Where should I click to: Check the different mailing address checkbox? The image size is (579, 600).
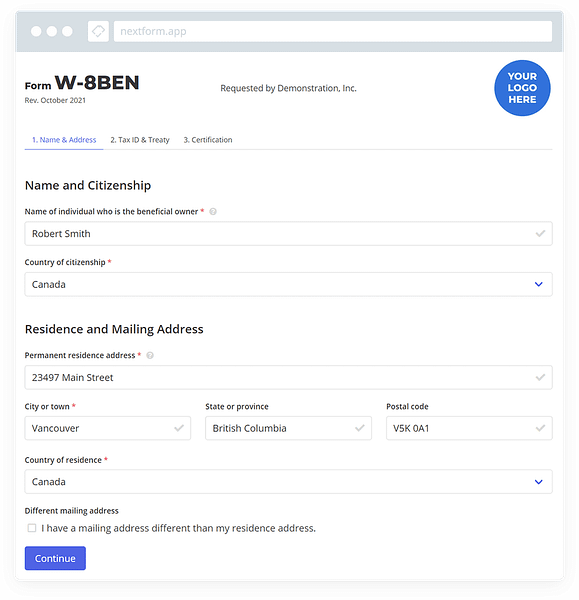[32, 528]
